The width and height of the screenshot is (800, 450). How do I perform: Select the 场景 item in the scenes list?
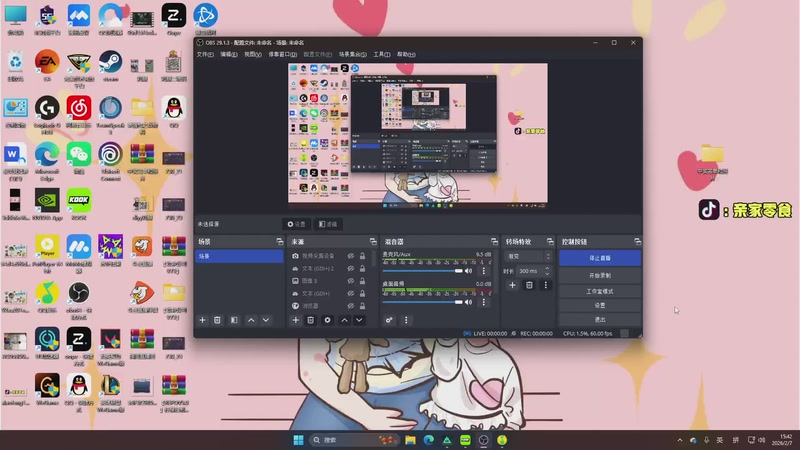pos(239,256)
